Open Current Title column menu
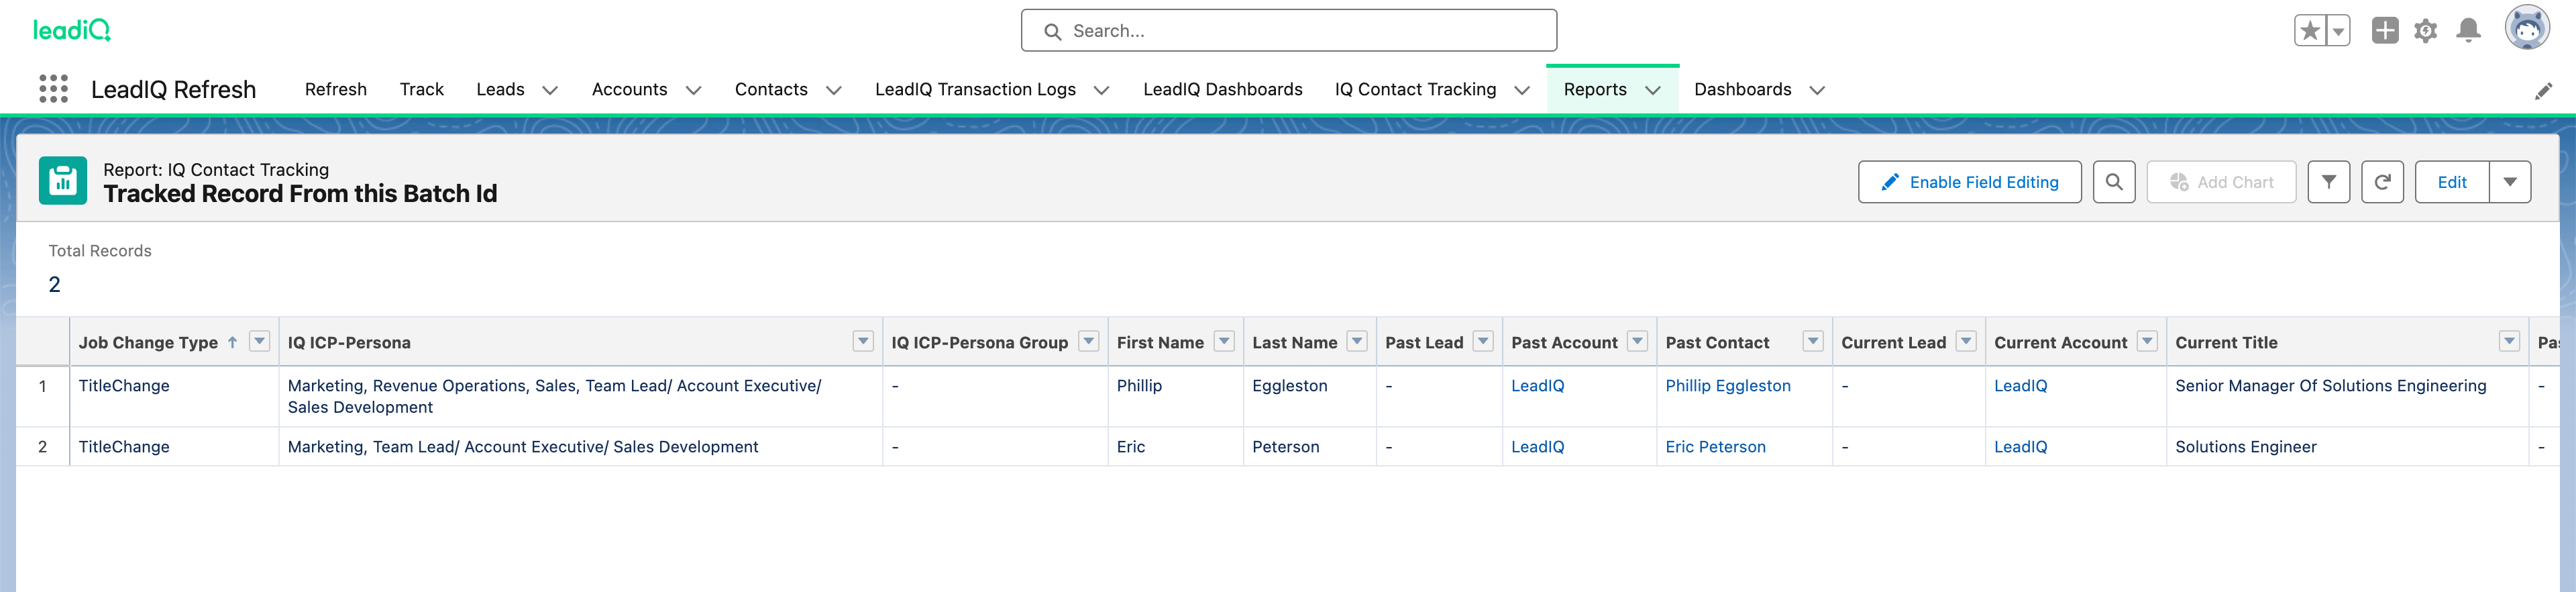The width and height of the screenshot is (2576, 592). [x=2509, y=342]
